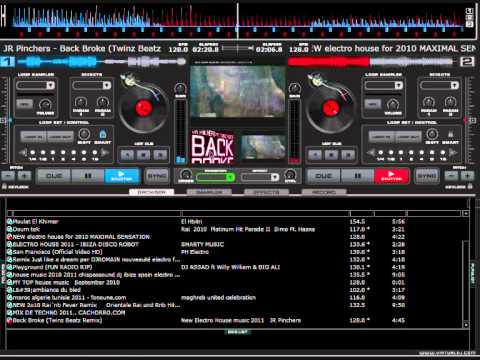
Task: Increase deck 1 loop length with right arrow
Action: [105, 153]
